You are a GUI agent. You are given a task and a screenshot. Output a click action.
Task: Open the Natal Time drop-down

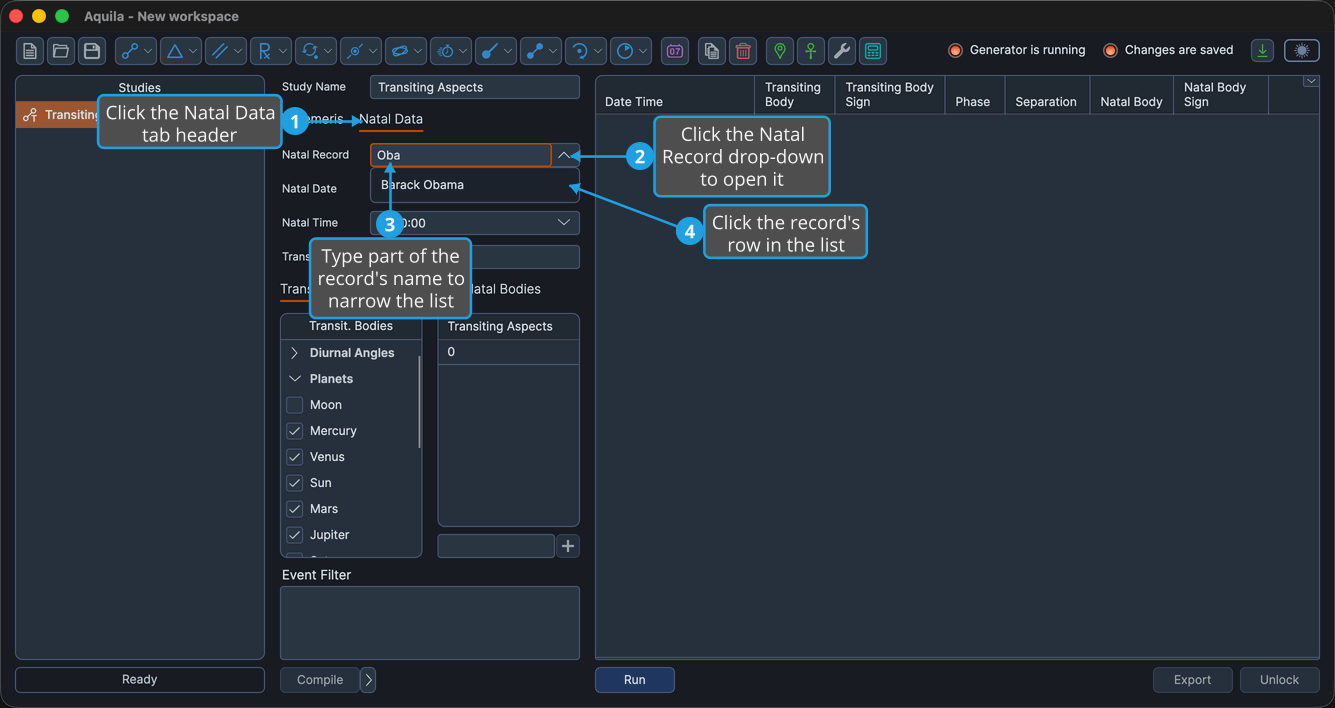pyautogui.click(x=564, y=223)
